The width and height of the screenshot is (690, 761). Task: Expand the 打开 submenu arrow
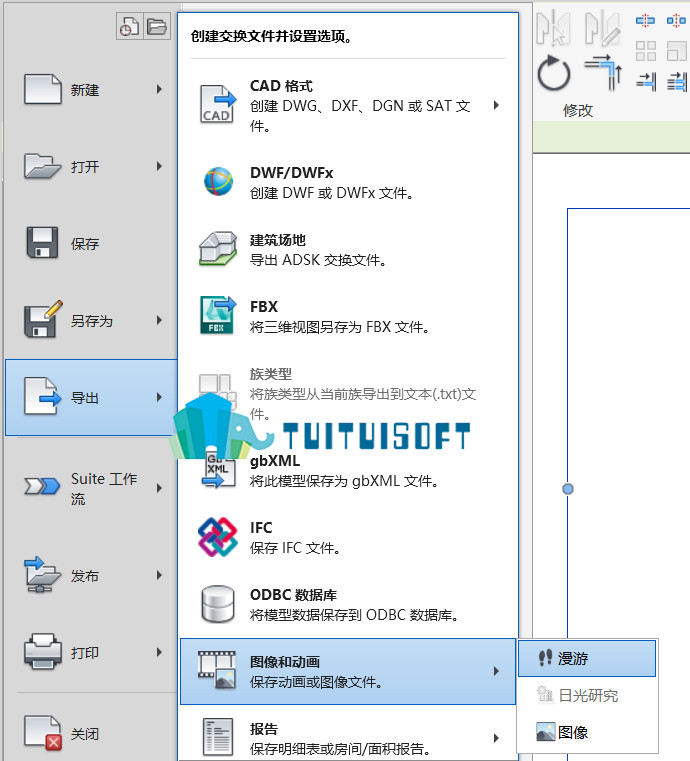(159, 166)
